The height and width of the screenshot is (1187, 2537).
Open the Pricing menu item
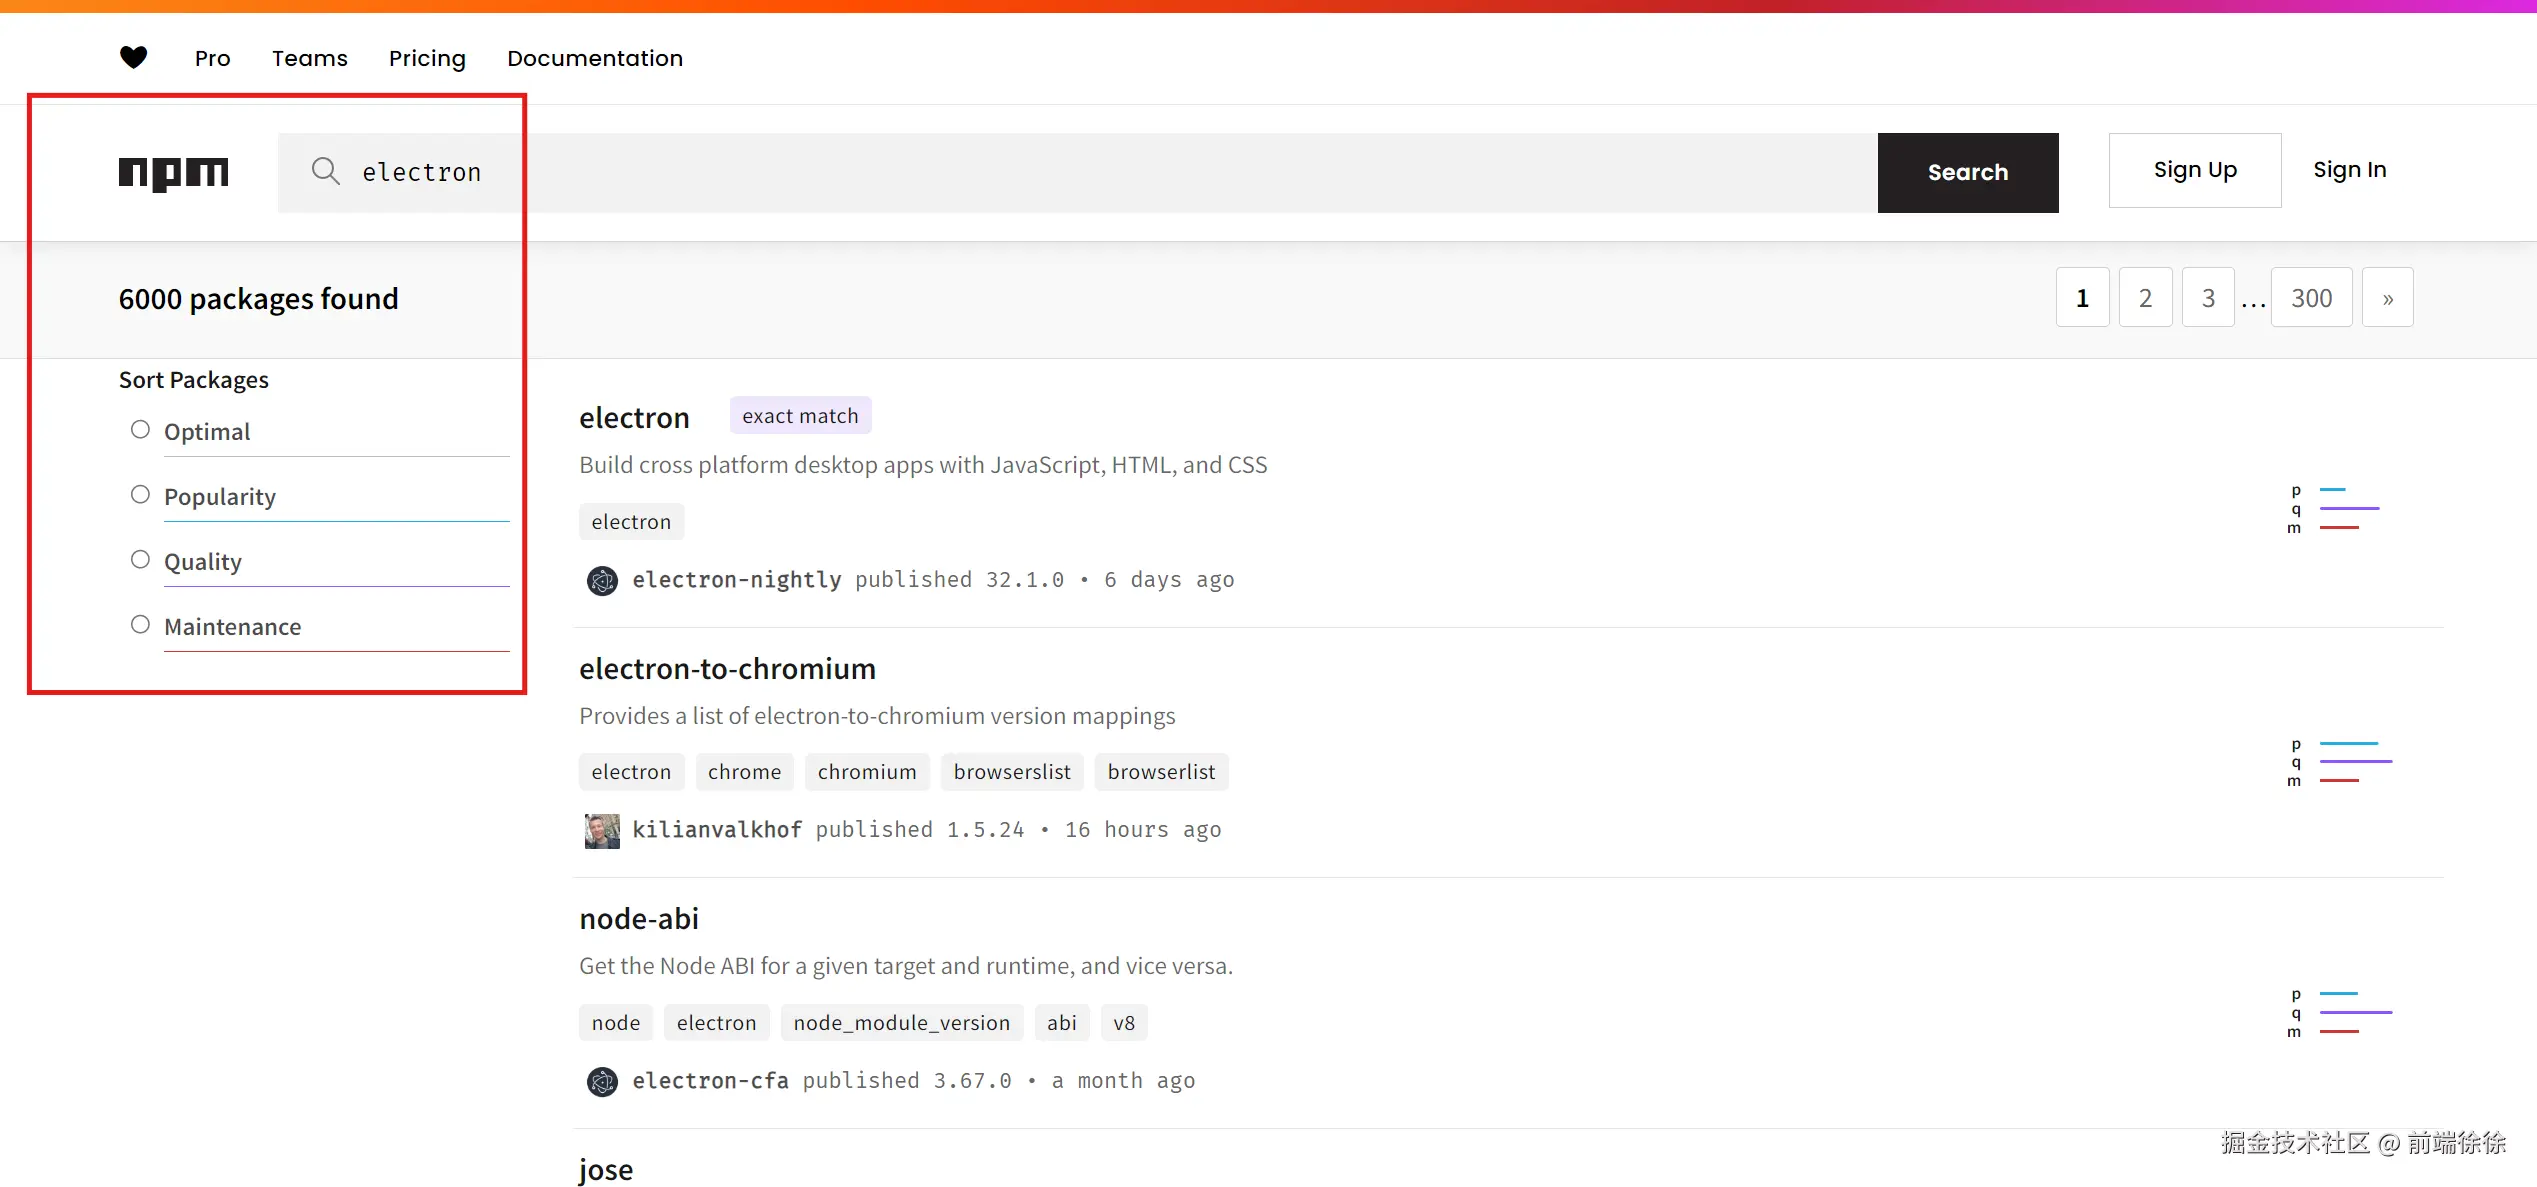(427, 58)
